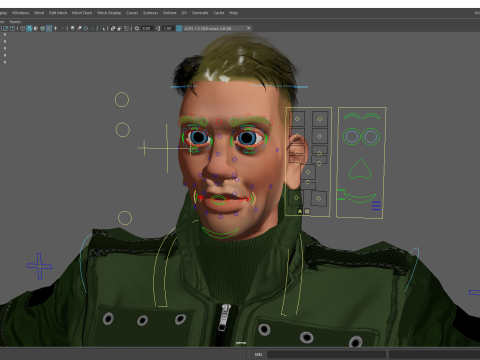Viewport: 480px width, 360px height.
Task: Toggle the dimmed Shadows icon
Action: 62,28
